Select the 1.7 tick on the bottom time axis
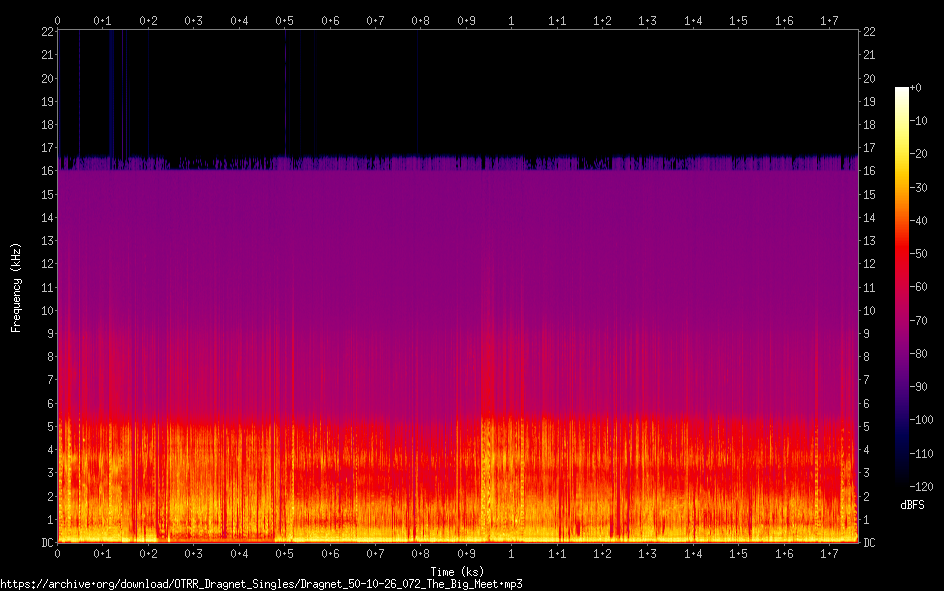 coord(830,553)
